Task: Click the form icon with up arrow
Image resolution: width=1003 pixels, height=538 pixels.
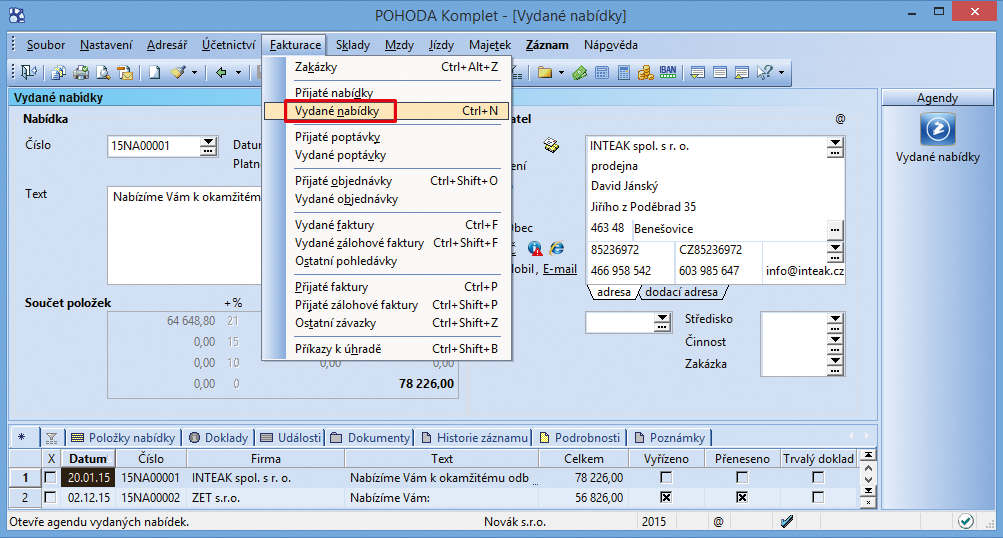Action: pos(741,73)
